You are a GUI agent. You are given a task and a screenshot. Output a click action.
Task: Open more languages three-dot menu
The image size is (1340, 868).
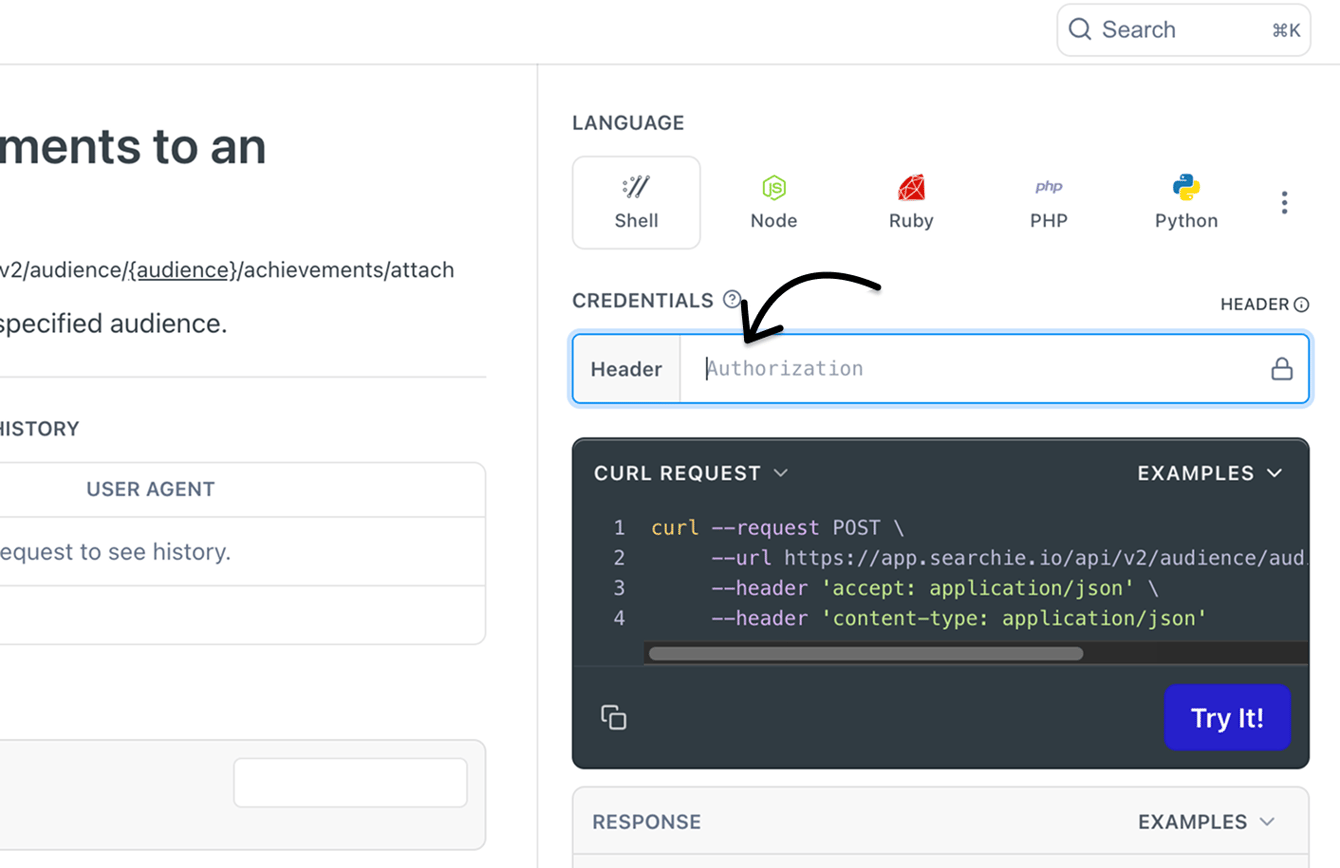(x=1284, y=203)
